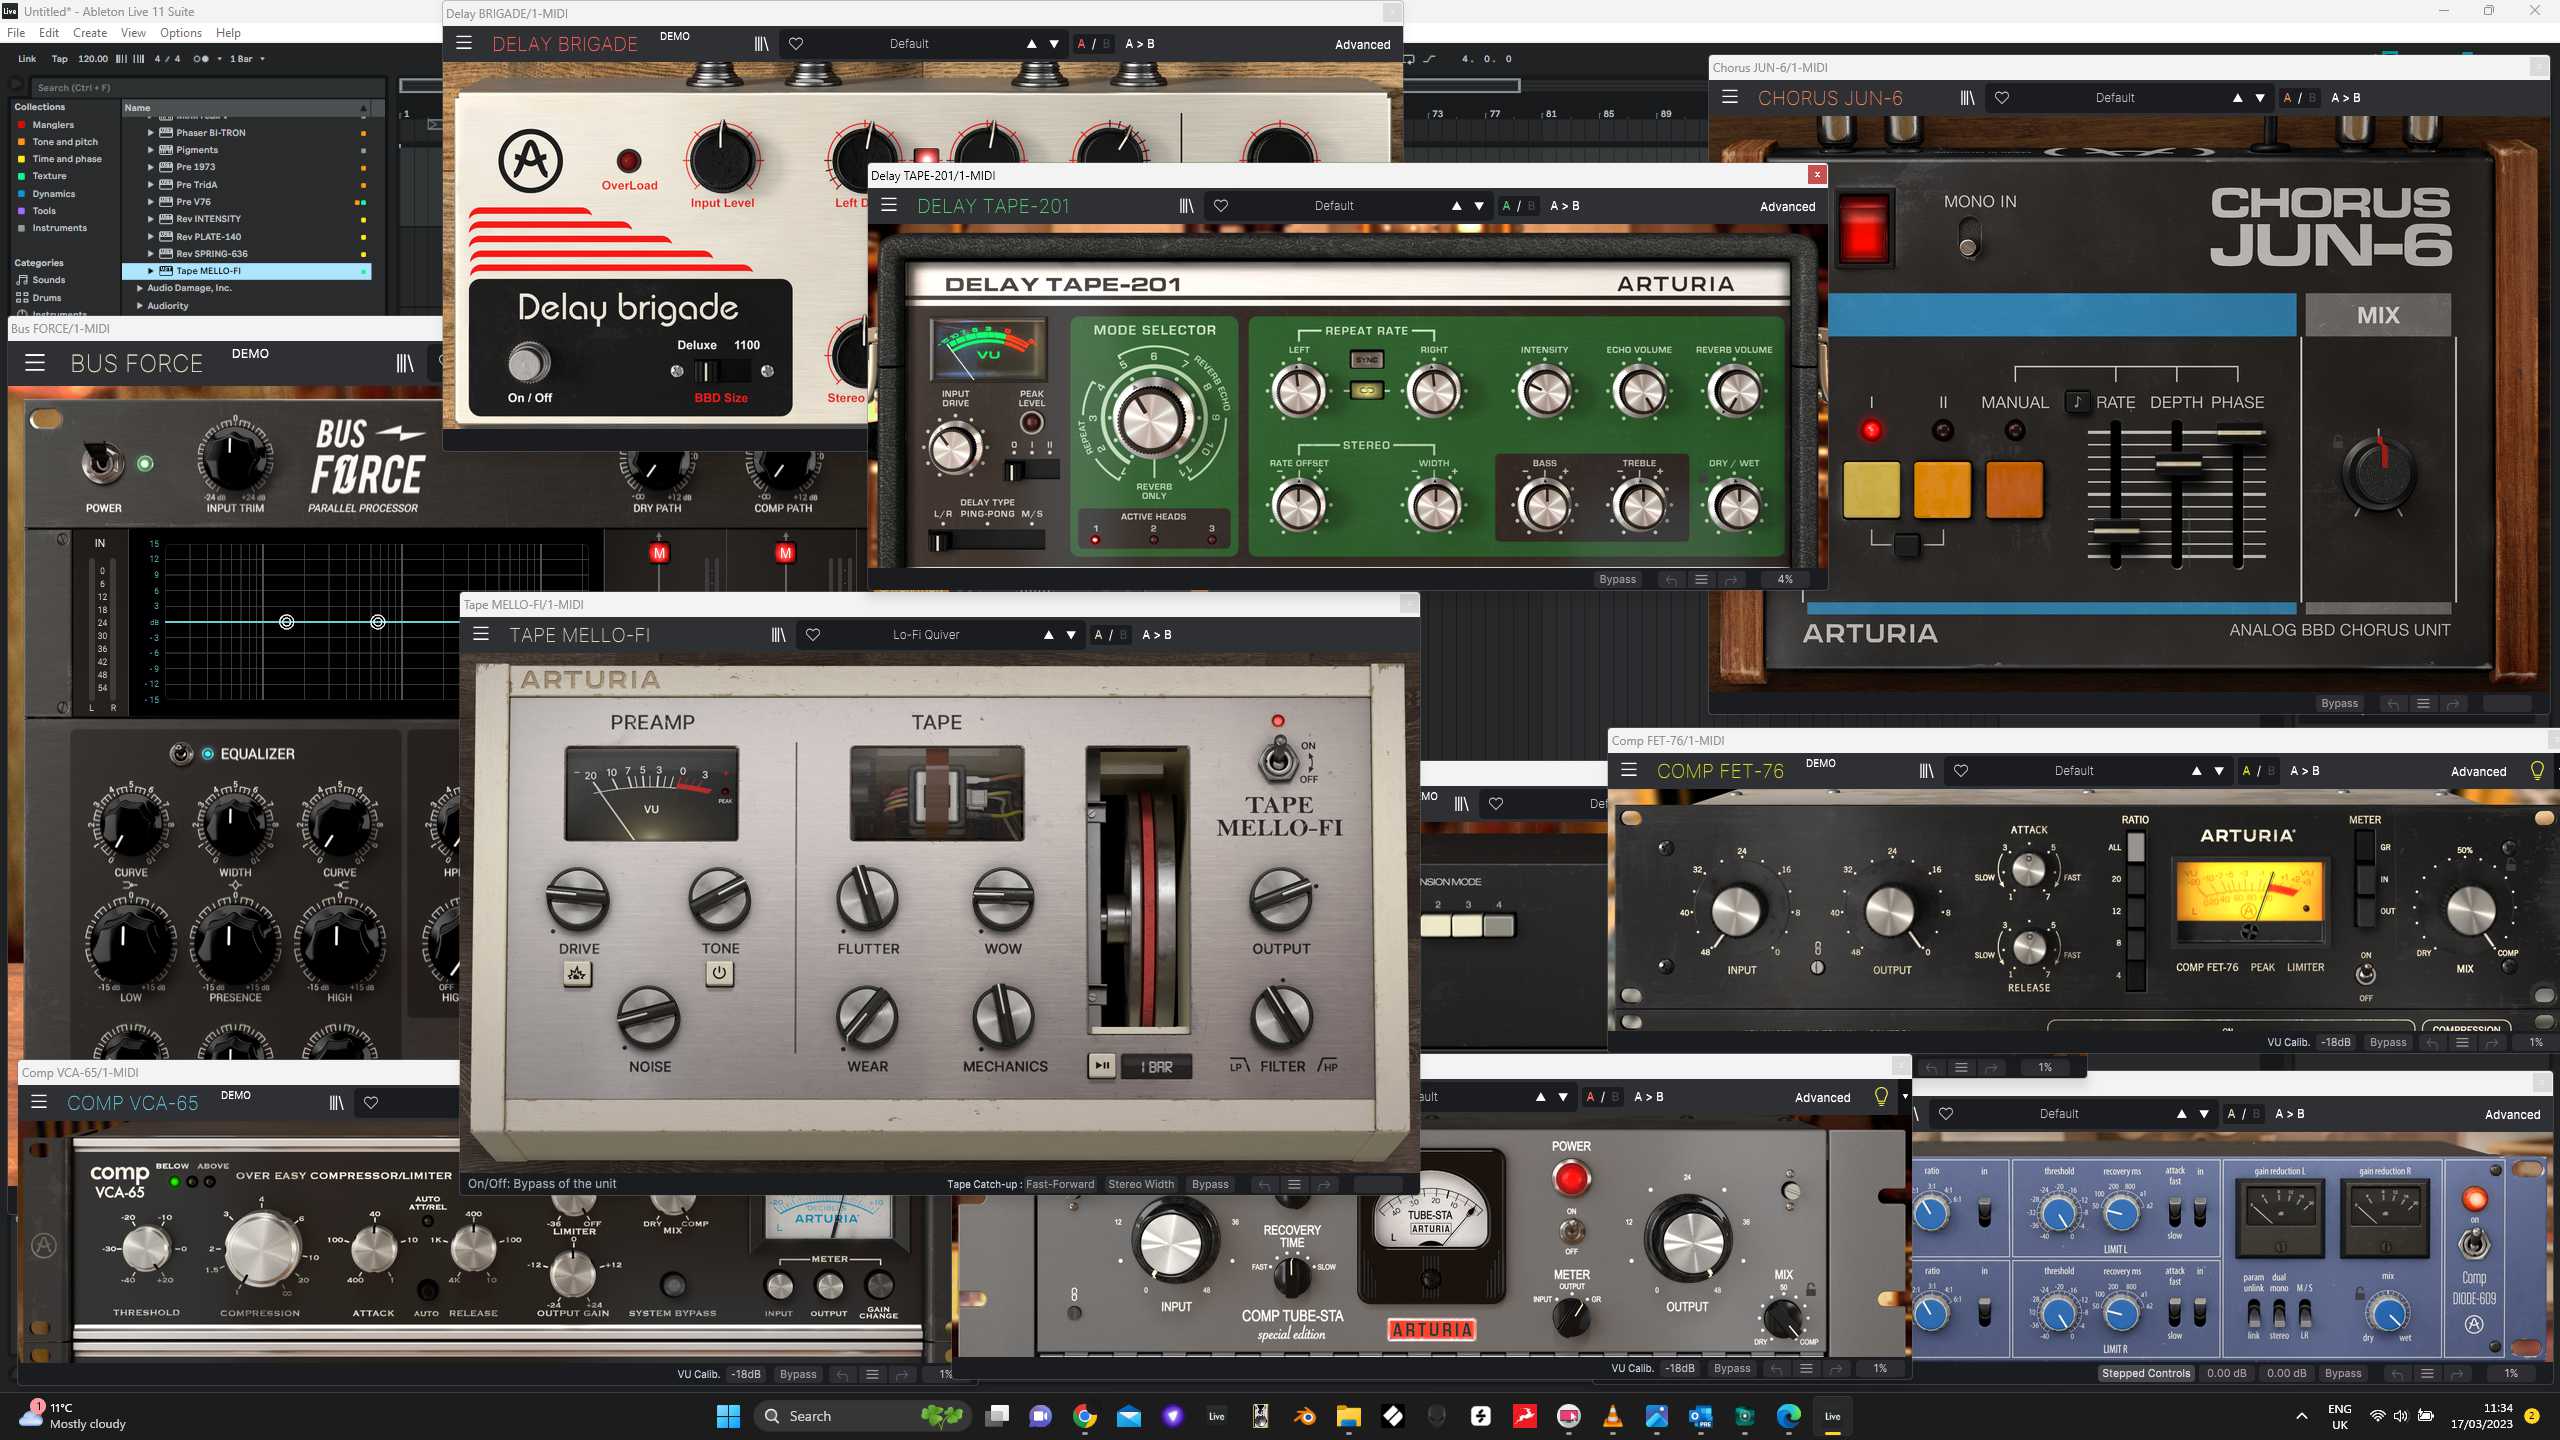Select previous preset arrow in Tape MELLO-FI
This screenshot has width=2560, height=1440.
1048,634
